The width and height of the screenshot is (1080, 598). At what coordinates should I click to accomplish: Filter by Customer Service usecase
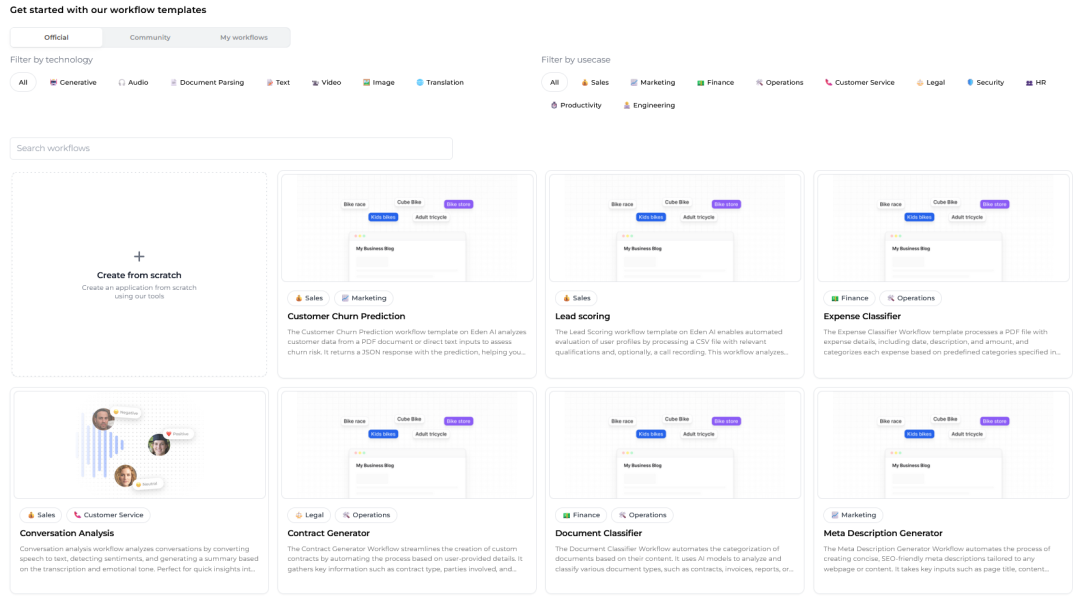(860, 83)
